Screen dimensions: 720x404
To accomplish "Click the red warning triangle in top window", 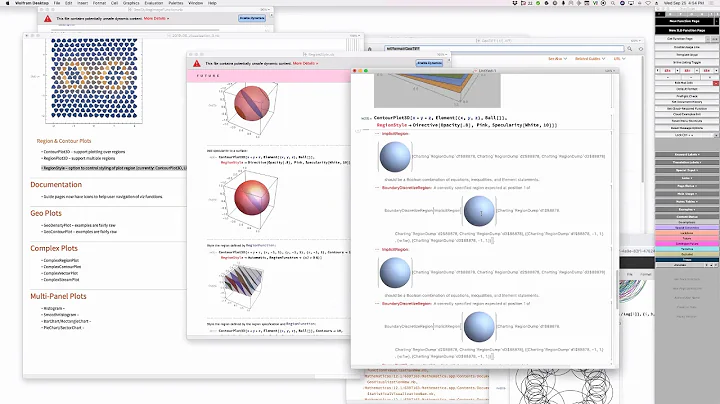I will (x=48, y=18).
